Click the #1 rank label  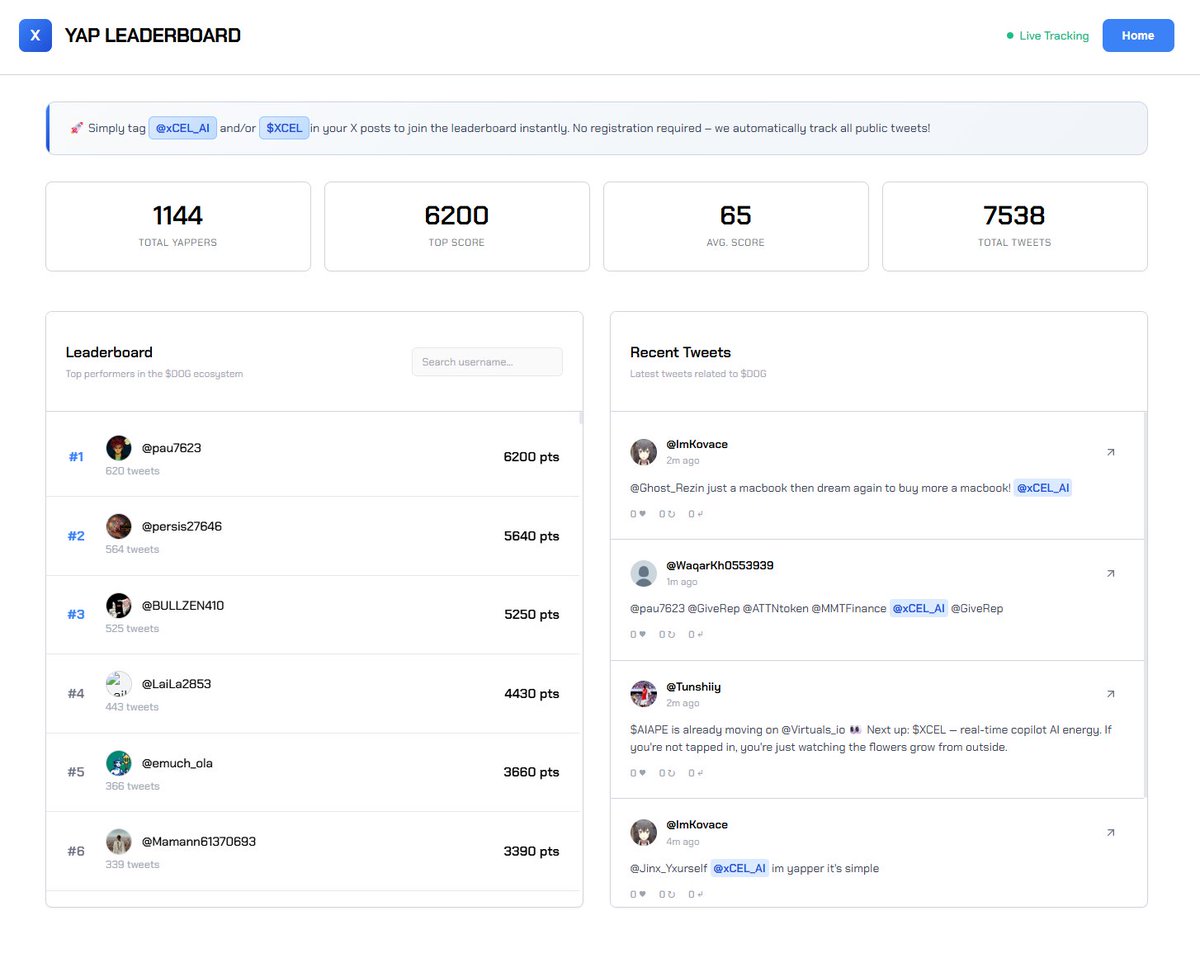[76, 457]
